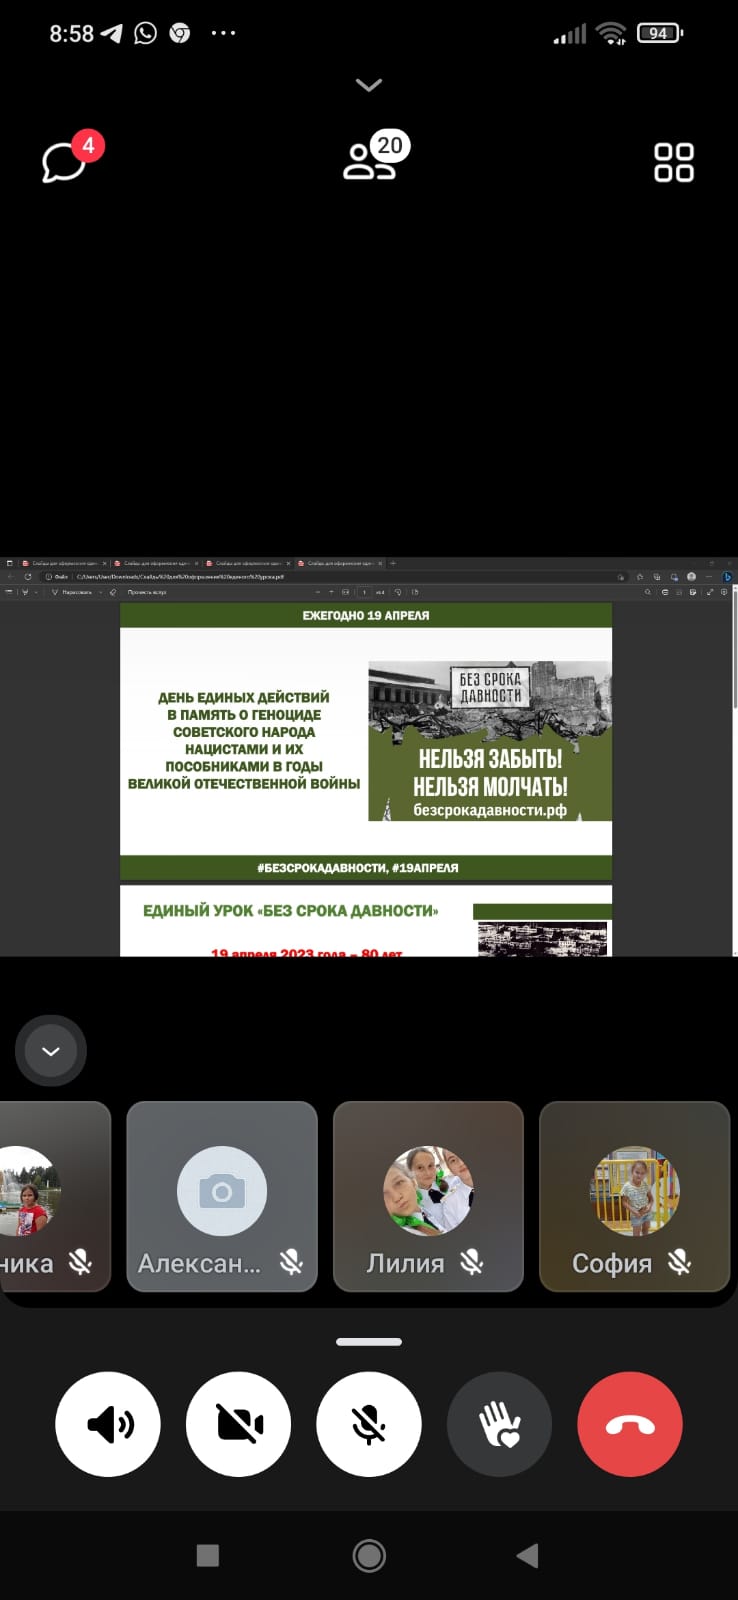Open the participants list showing 20
The height and width of the screenshot is (1600, 738).
point(375,157)
